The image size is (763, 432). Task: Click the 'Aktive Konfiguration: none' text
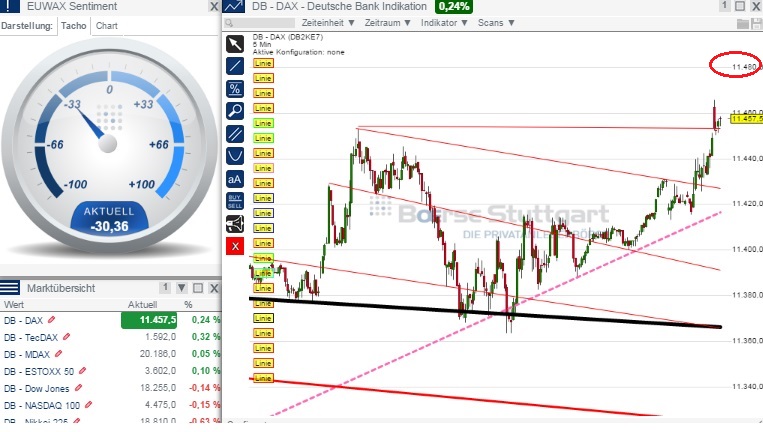298,52
